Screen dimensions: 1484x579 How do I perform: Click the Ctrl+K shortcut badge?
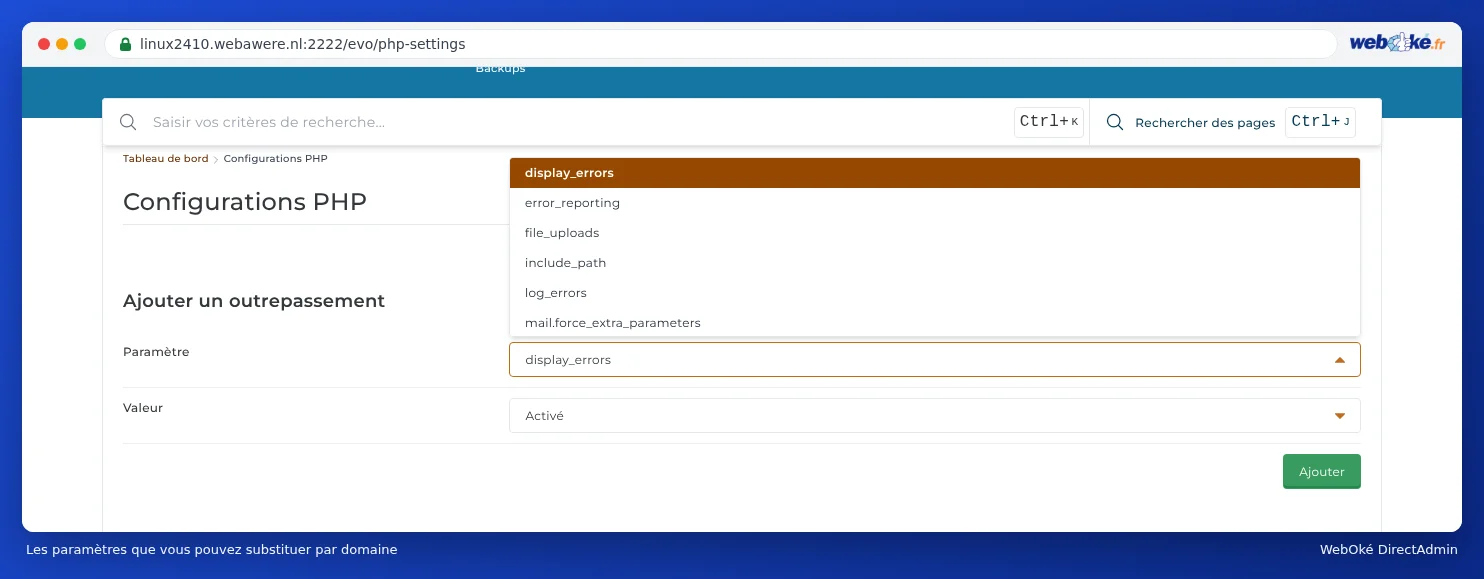[1049, 122]
